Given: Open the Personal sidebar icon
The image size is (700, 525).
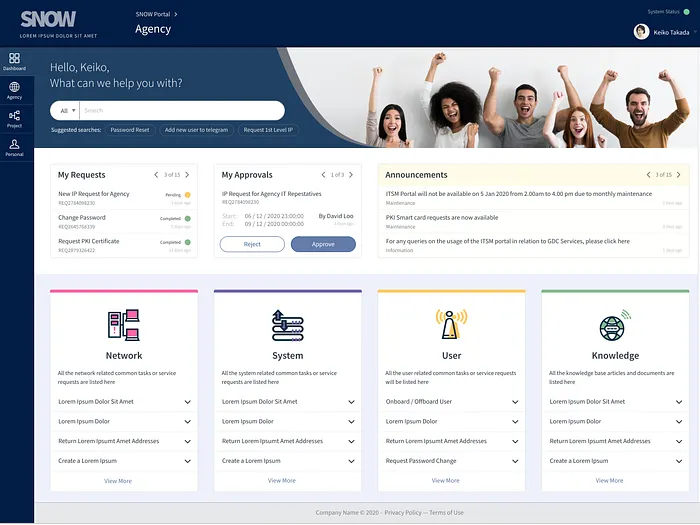Looking at the screenshot, I should click(14, 147).
